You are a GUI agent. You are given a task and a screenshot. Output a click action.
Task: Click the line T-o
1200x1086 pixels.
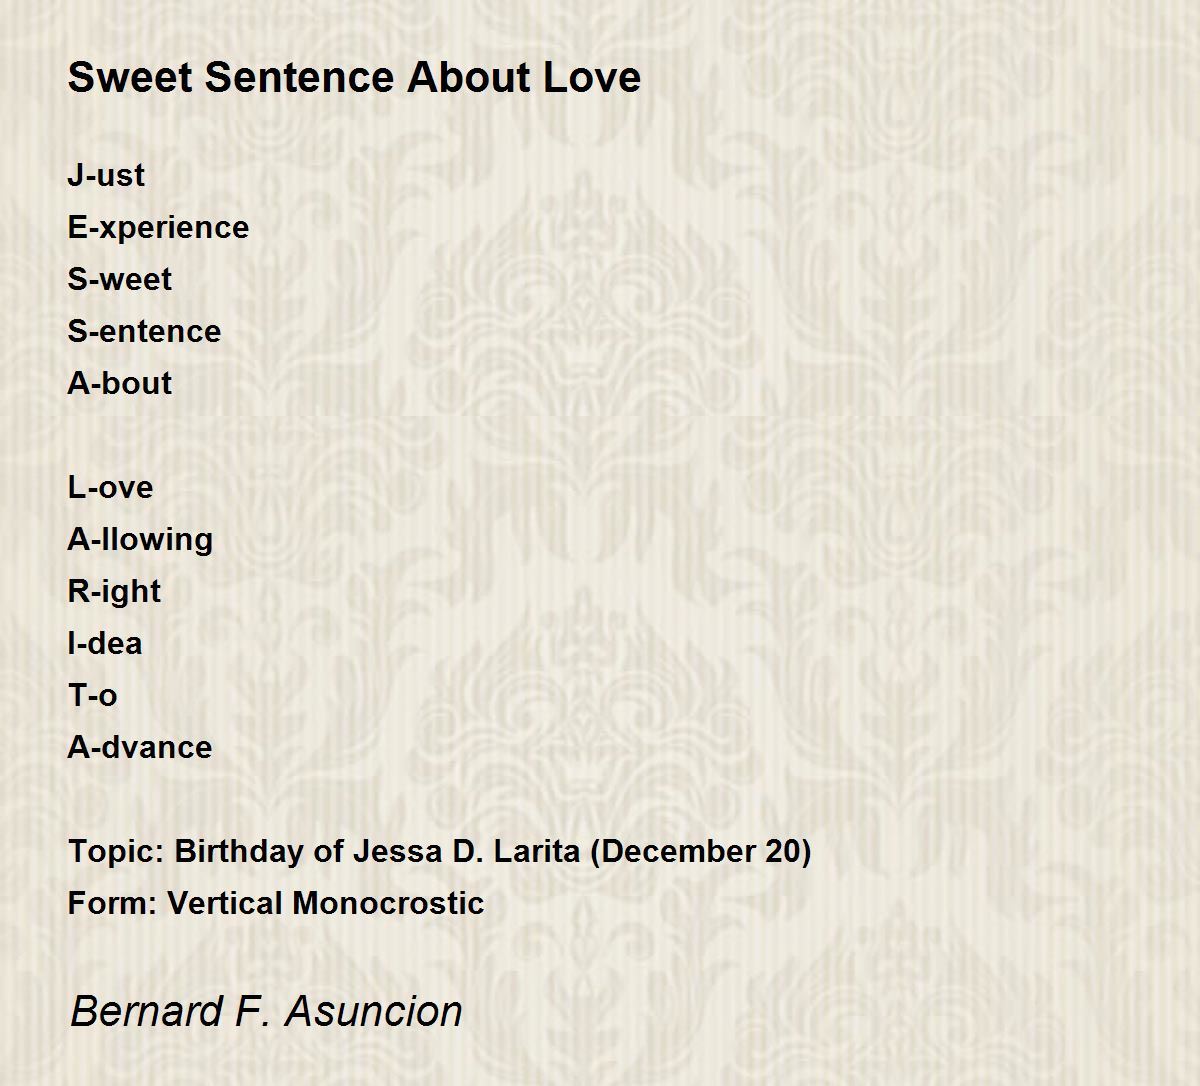point(92,695)
